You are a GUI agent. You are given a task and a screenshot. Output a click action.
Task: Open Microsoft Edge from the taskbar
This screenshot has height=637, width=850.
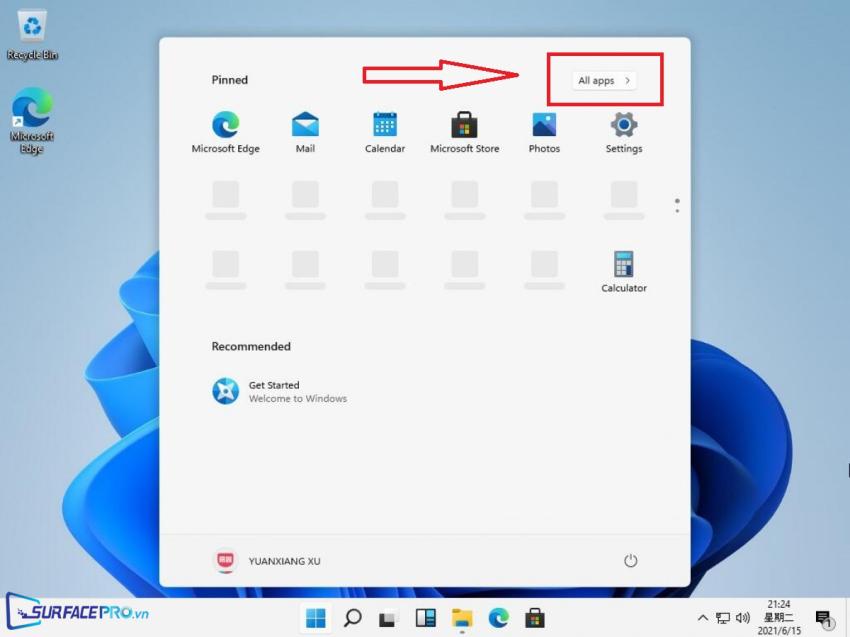click(498, 618)
